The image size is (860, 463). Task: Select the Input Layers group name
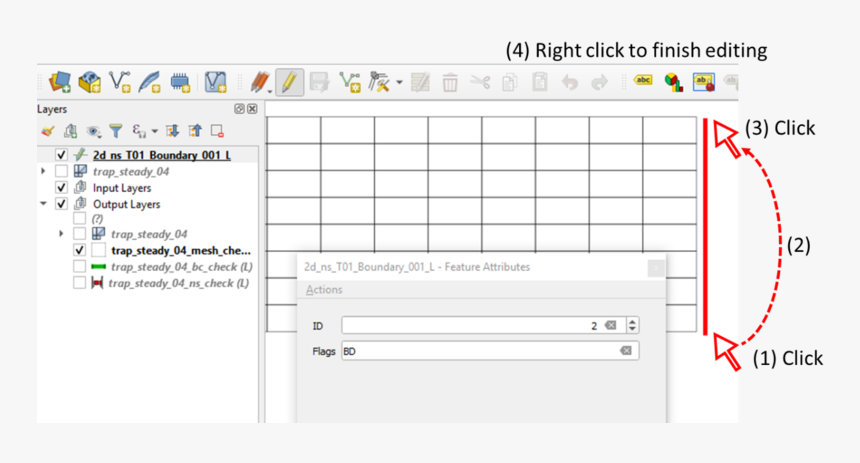point(122,188)
